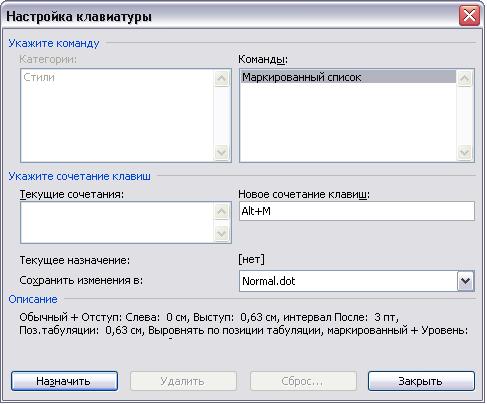Click the disabled Удалить button
Viewport: 487px width, 404px height.
[183, 381]
